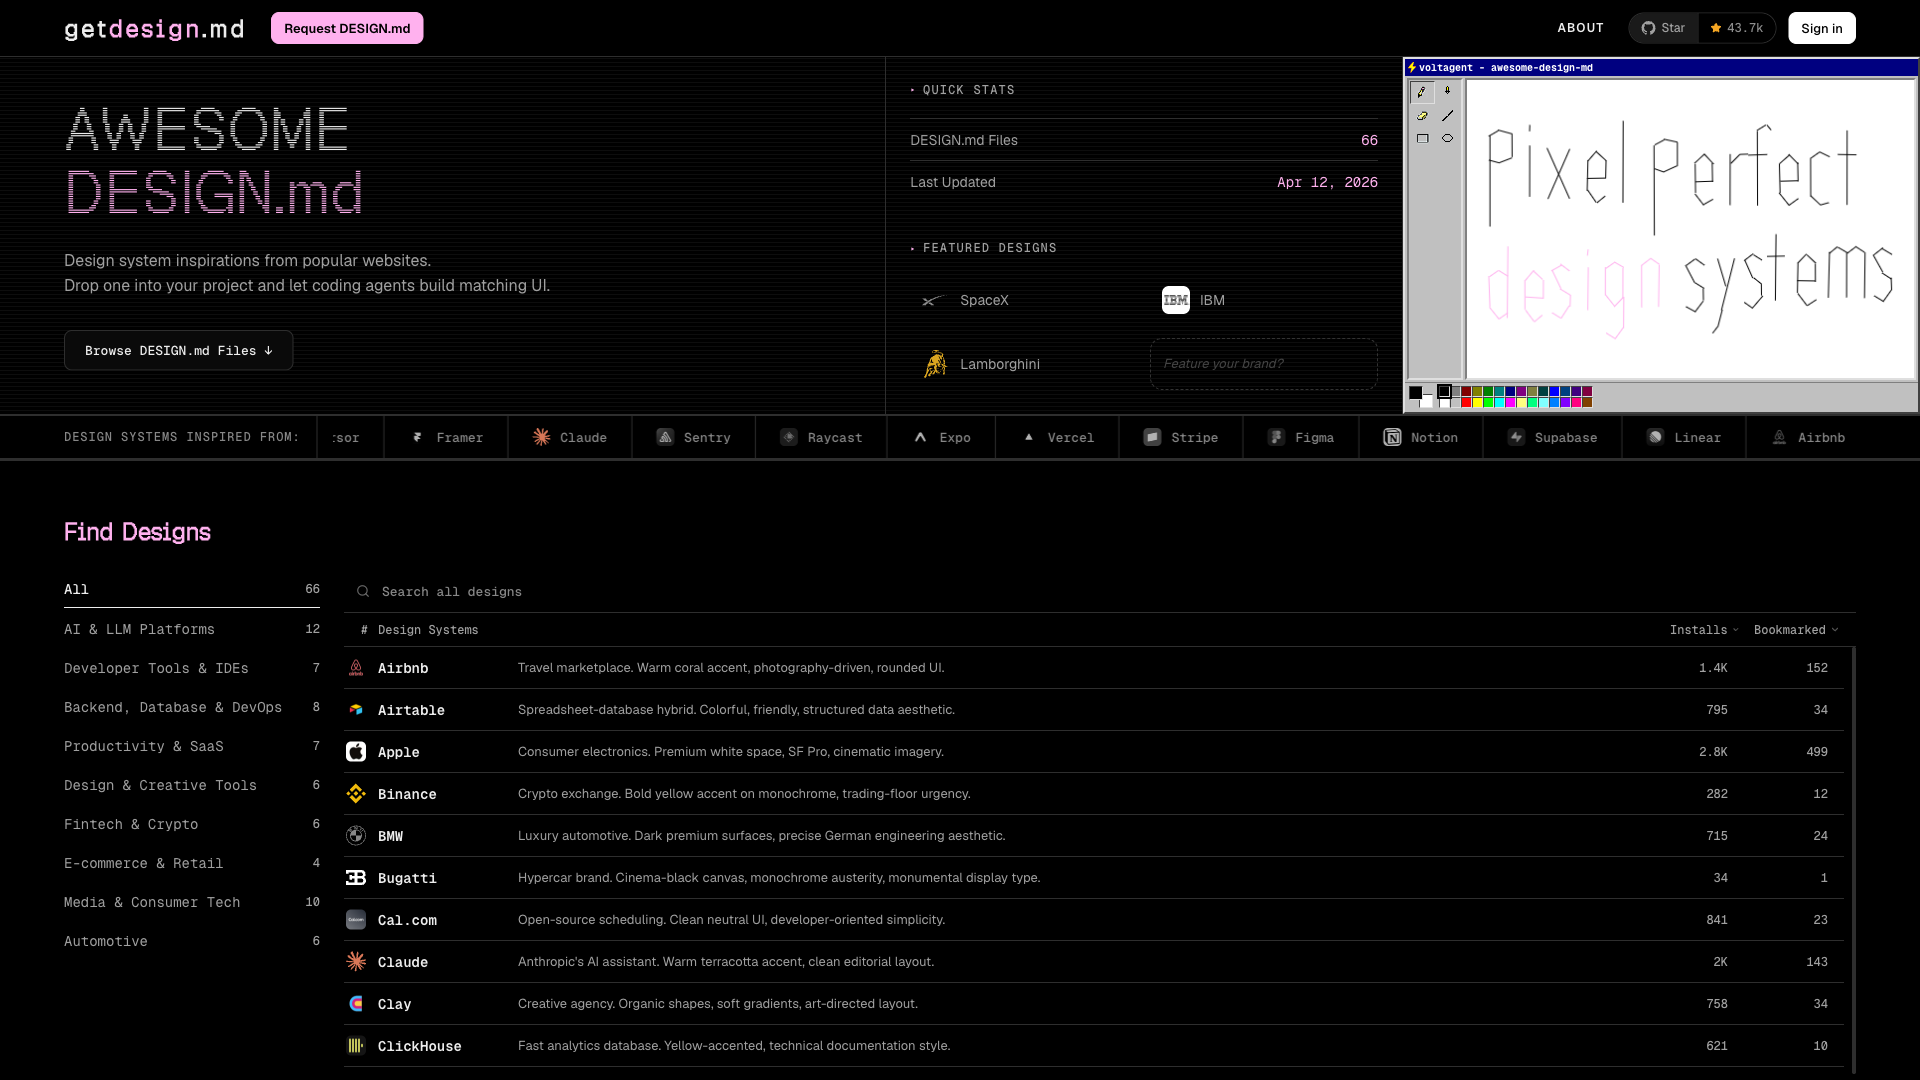Click the Search all designs field
Screen dimensions: 1920x1080
[452, 592]
